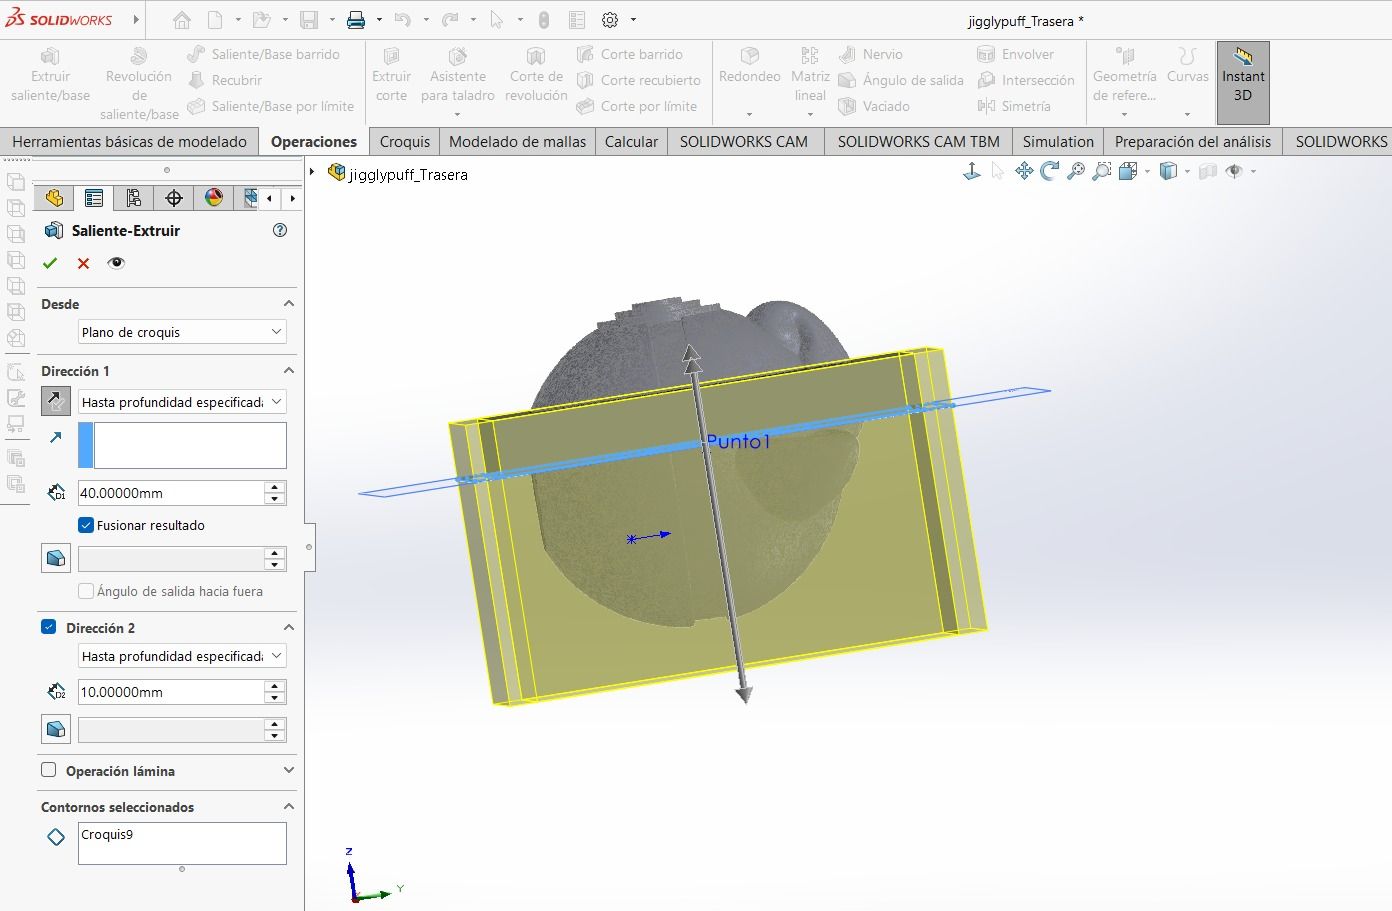Switch to FeatureManager design tree tab
This screenshot has width=1392, height=911.
pos(54,198)
